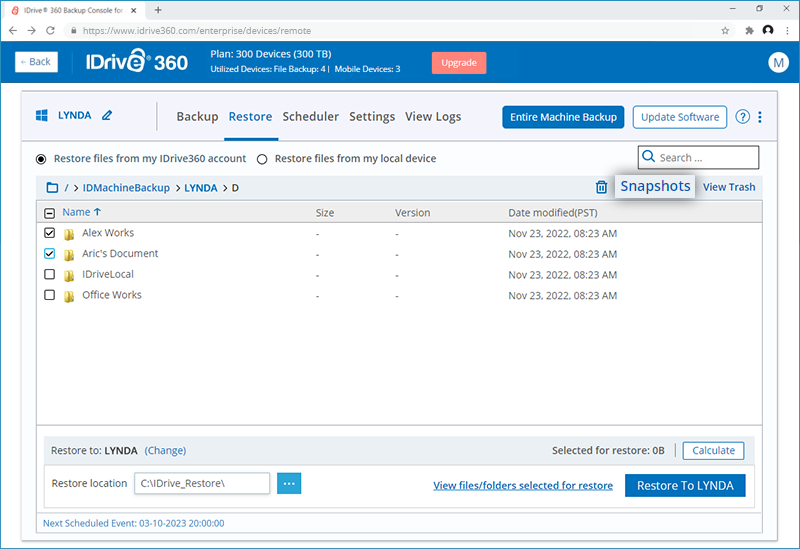Click the Date modified(PST) column header
This screenshot has width=800, height=549.
tap(553, 213)
